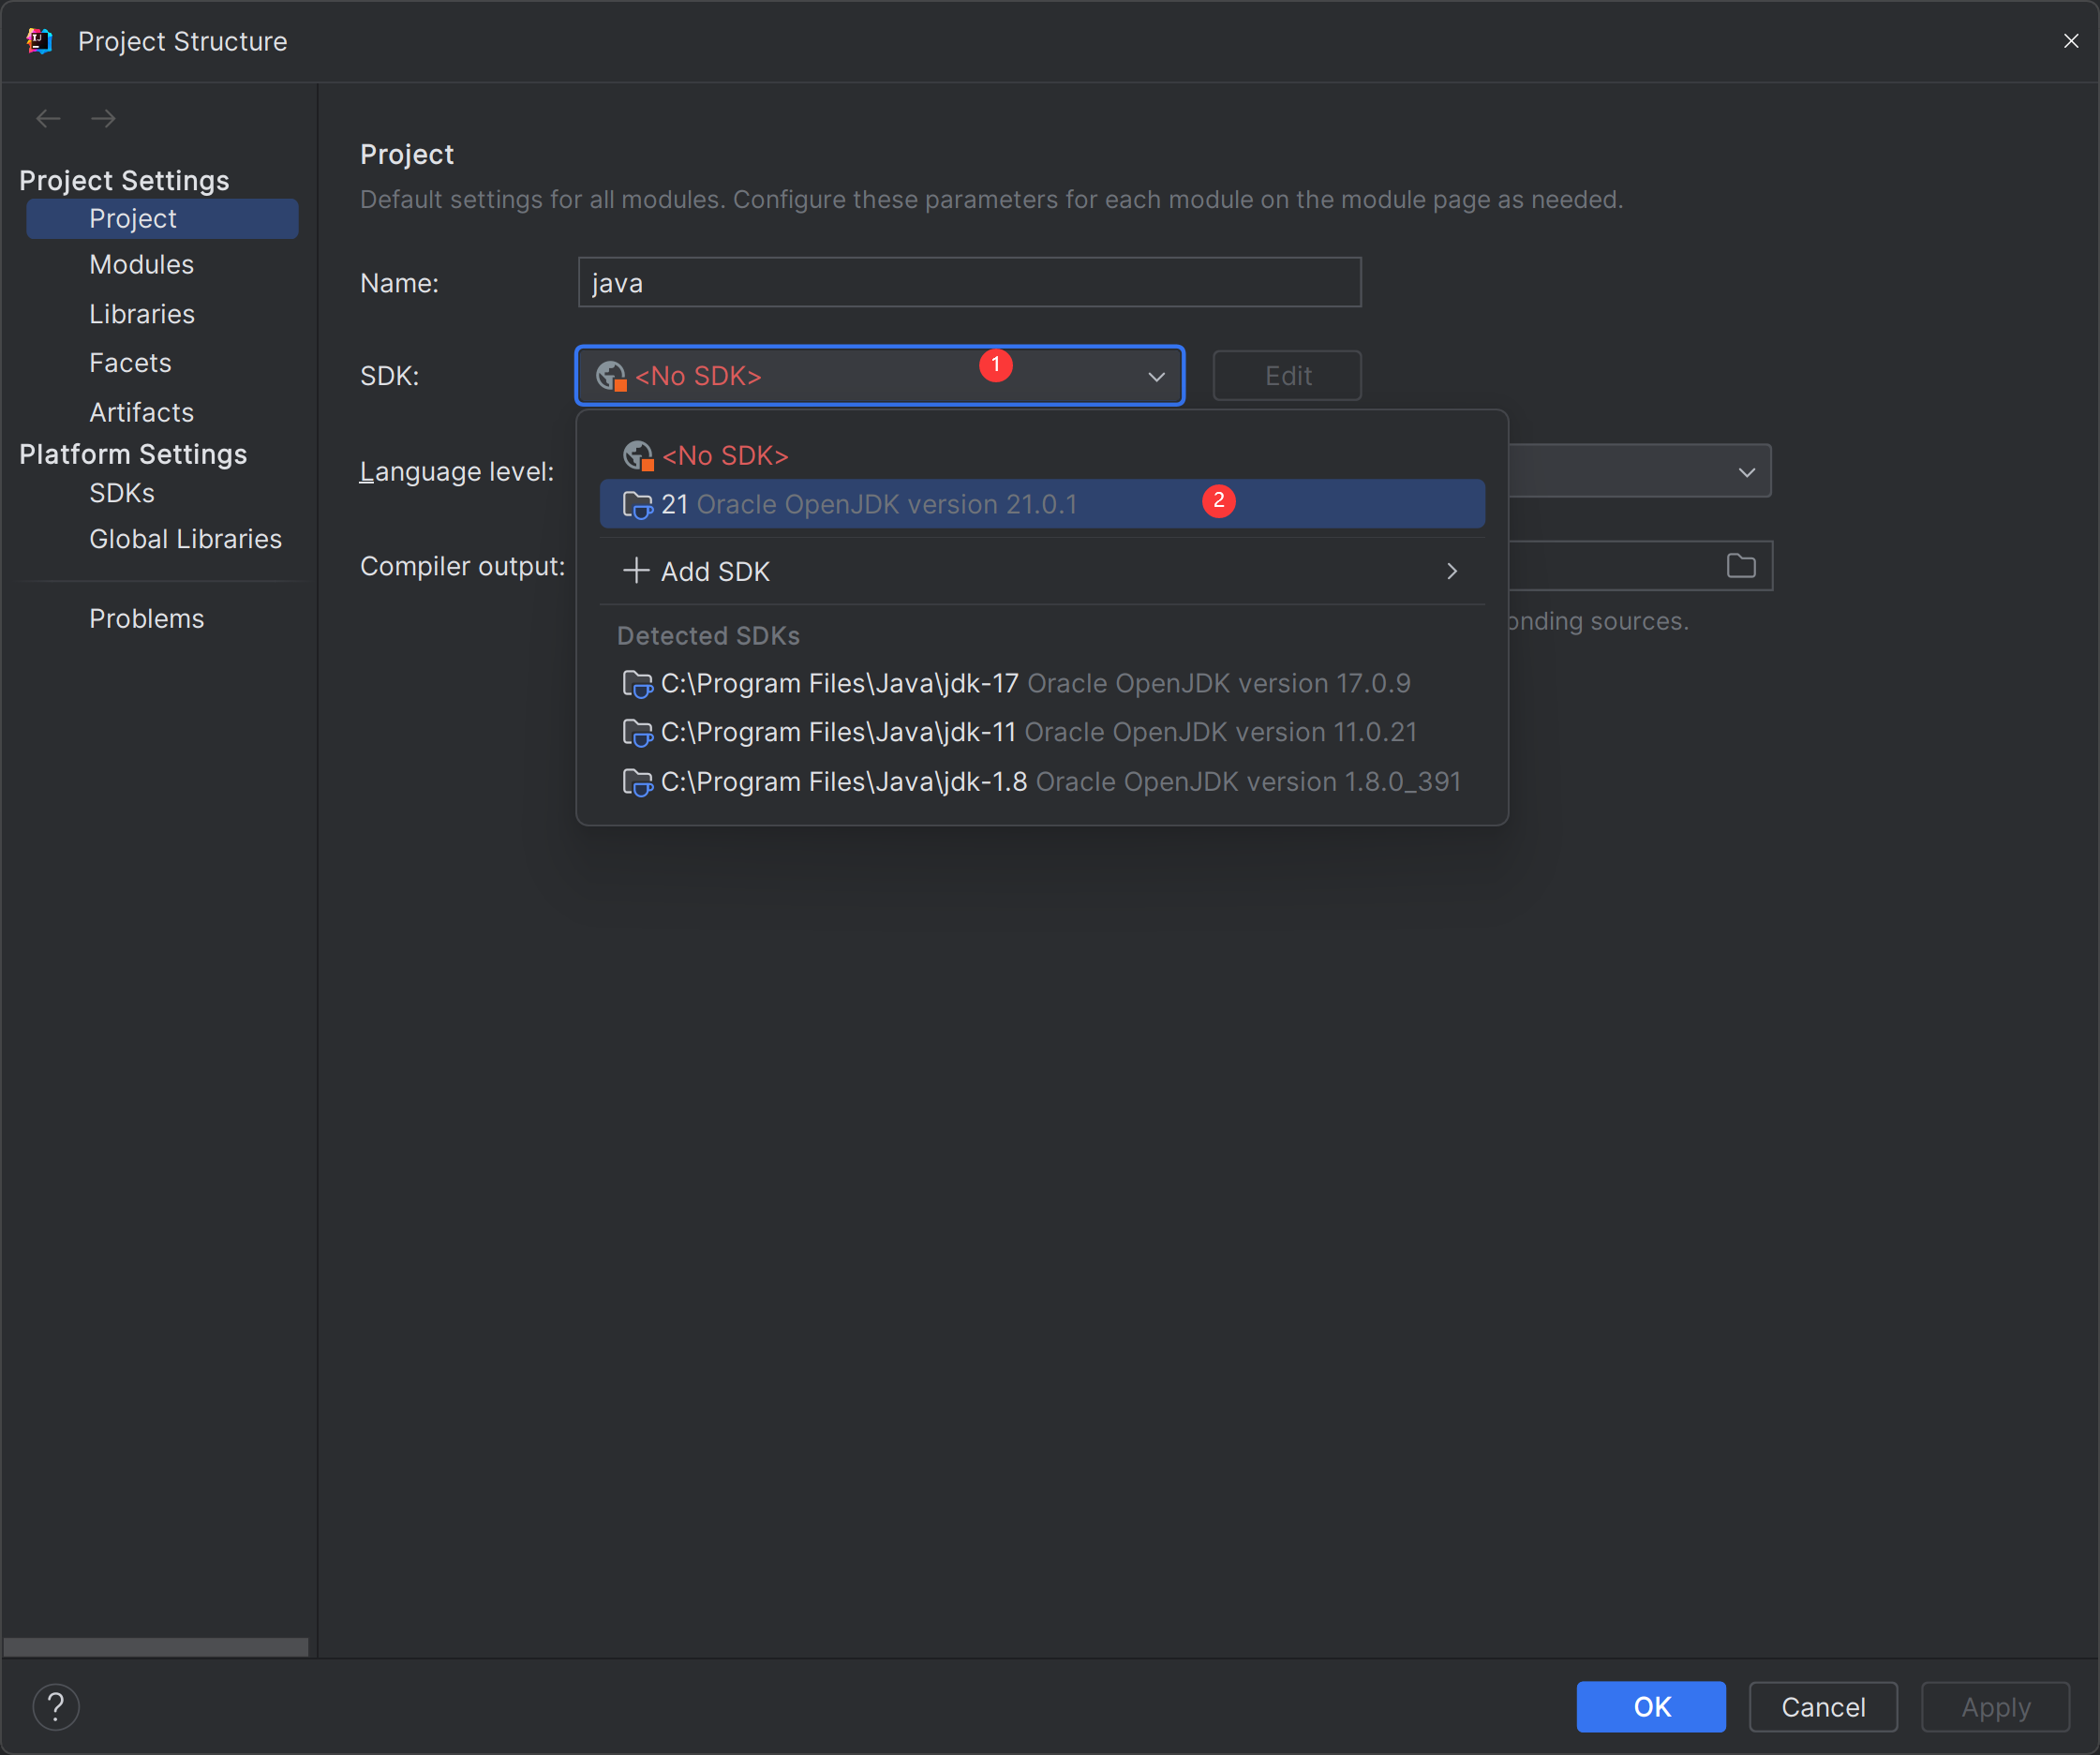Open SDKs under Platform Settings

tap(122, 493)
